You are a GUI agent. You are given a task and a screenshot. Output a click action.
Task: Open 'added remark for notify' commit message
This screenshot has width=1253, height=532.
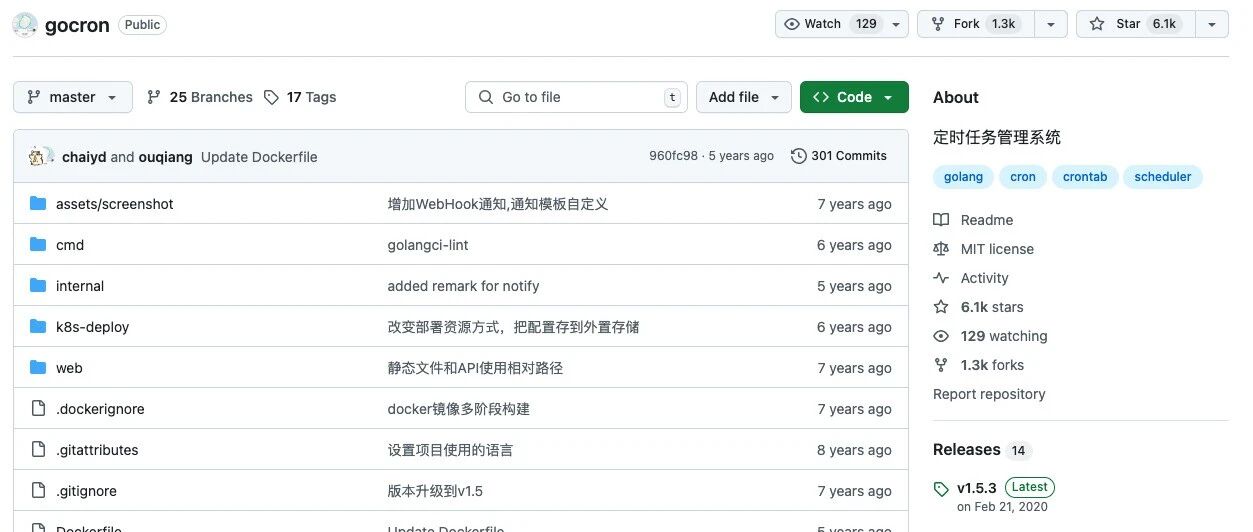point(463,286)
